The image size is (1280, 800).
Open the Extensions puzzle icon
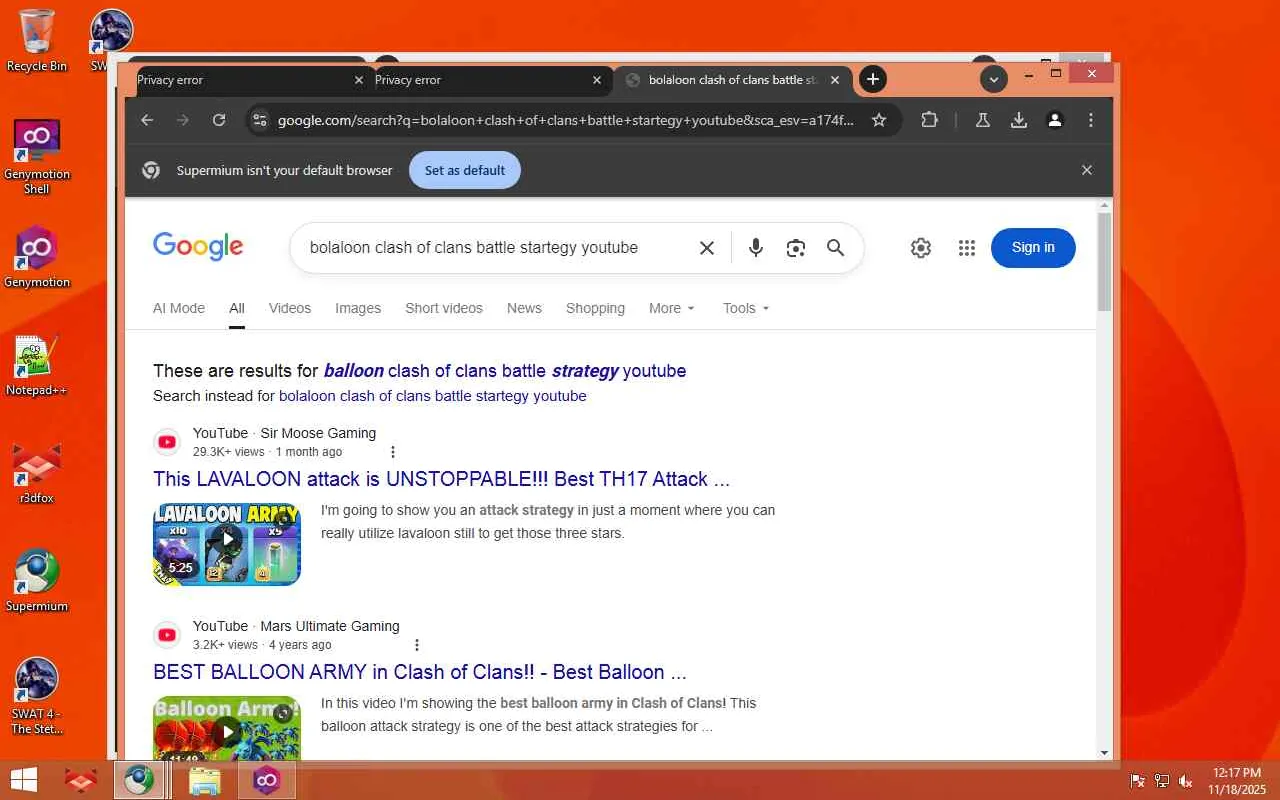pos(930,120)
